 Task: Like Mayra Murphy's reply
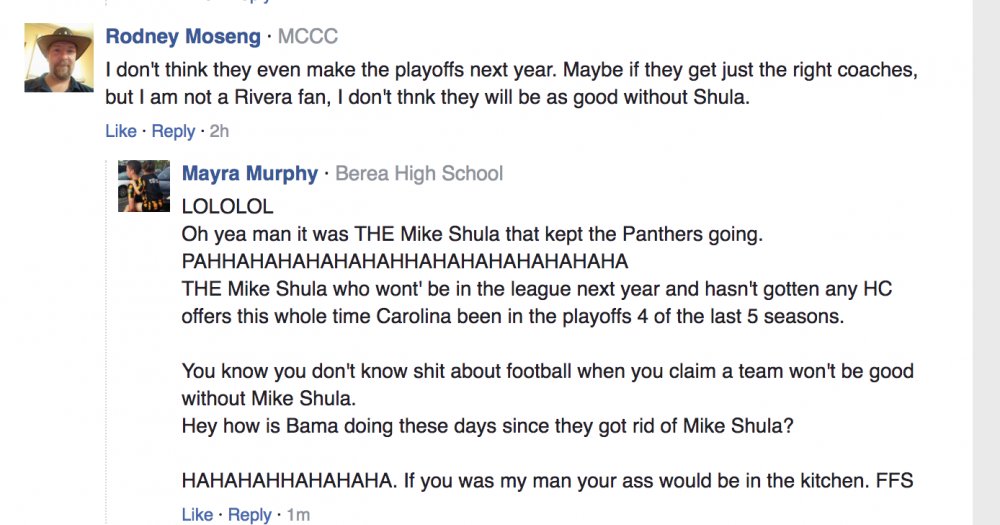coord(197,514)
